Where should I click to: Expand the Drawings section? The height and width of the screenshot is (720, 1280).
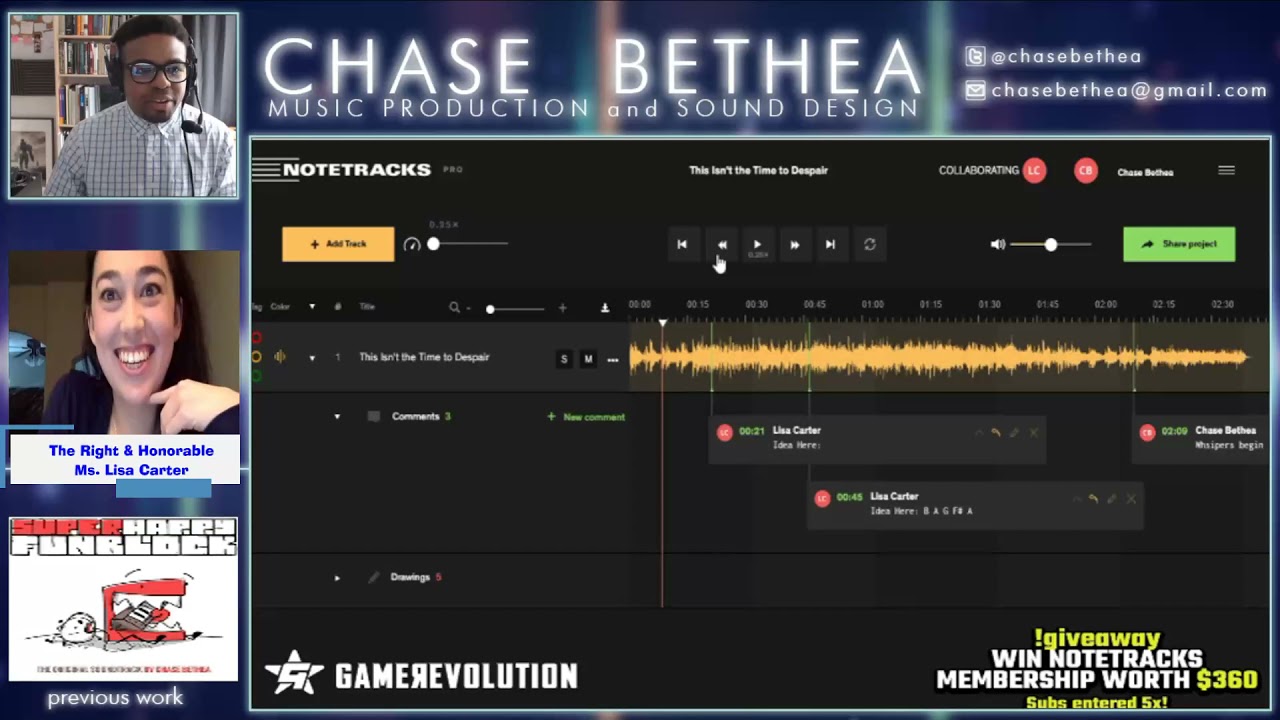(337, 578)
